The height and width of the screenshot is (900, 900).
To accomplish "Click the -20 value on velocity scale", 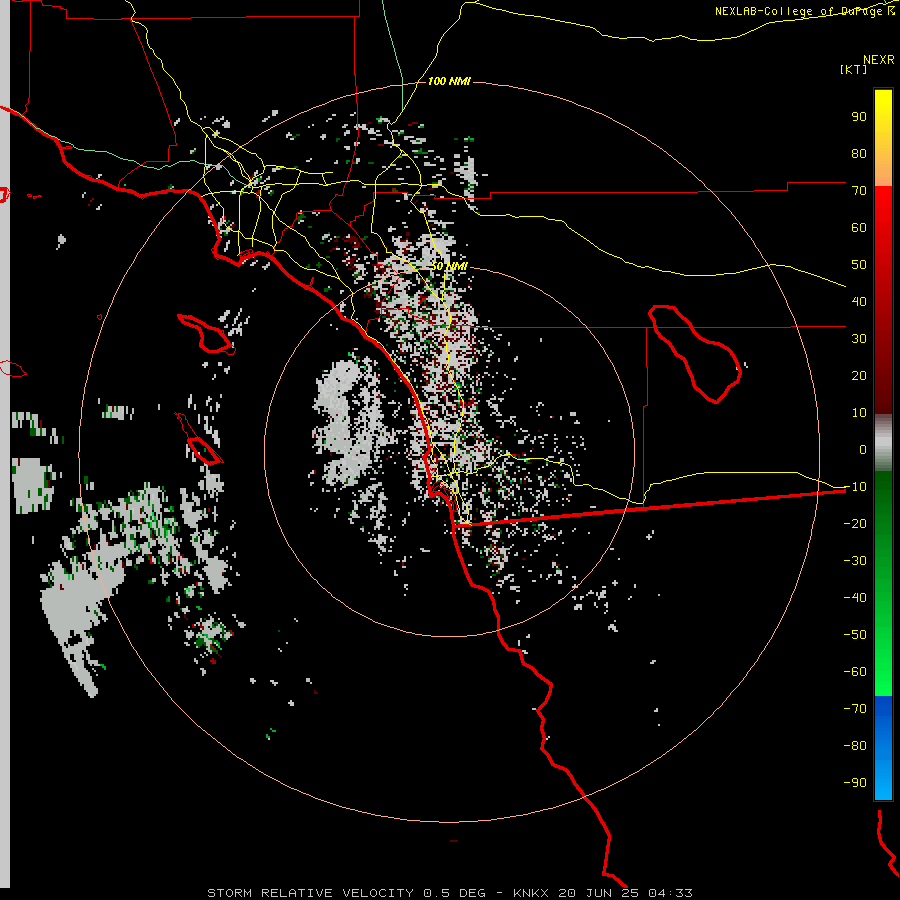I will 855,524.
